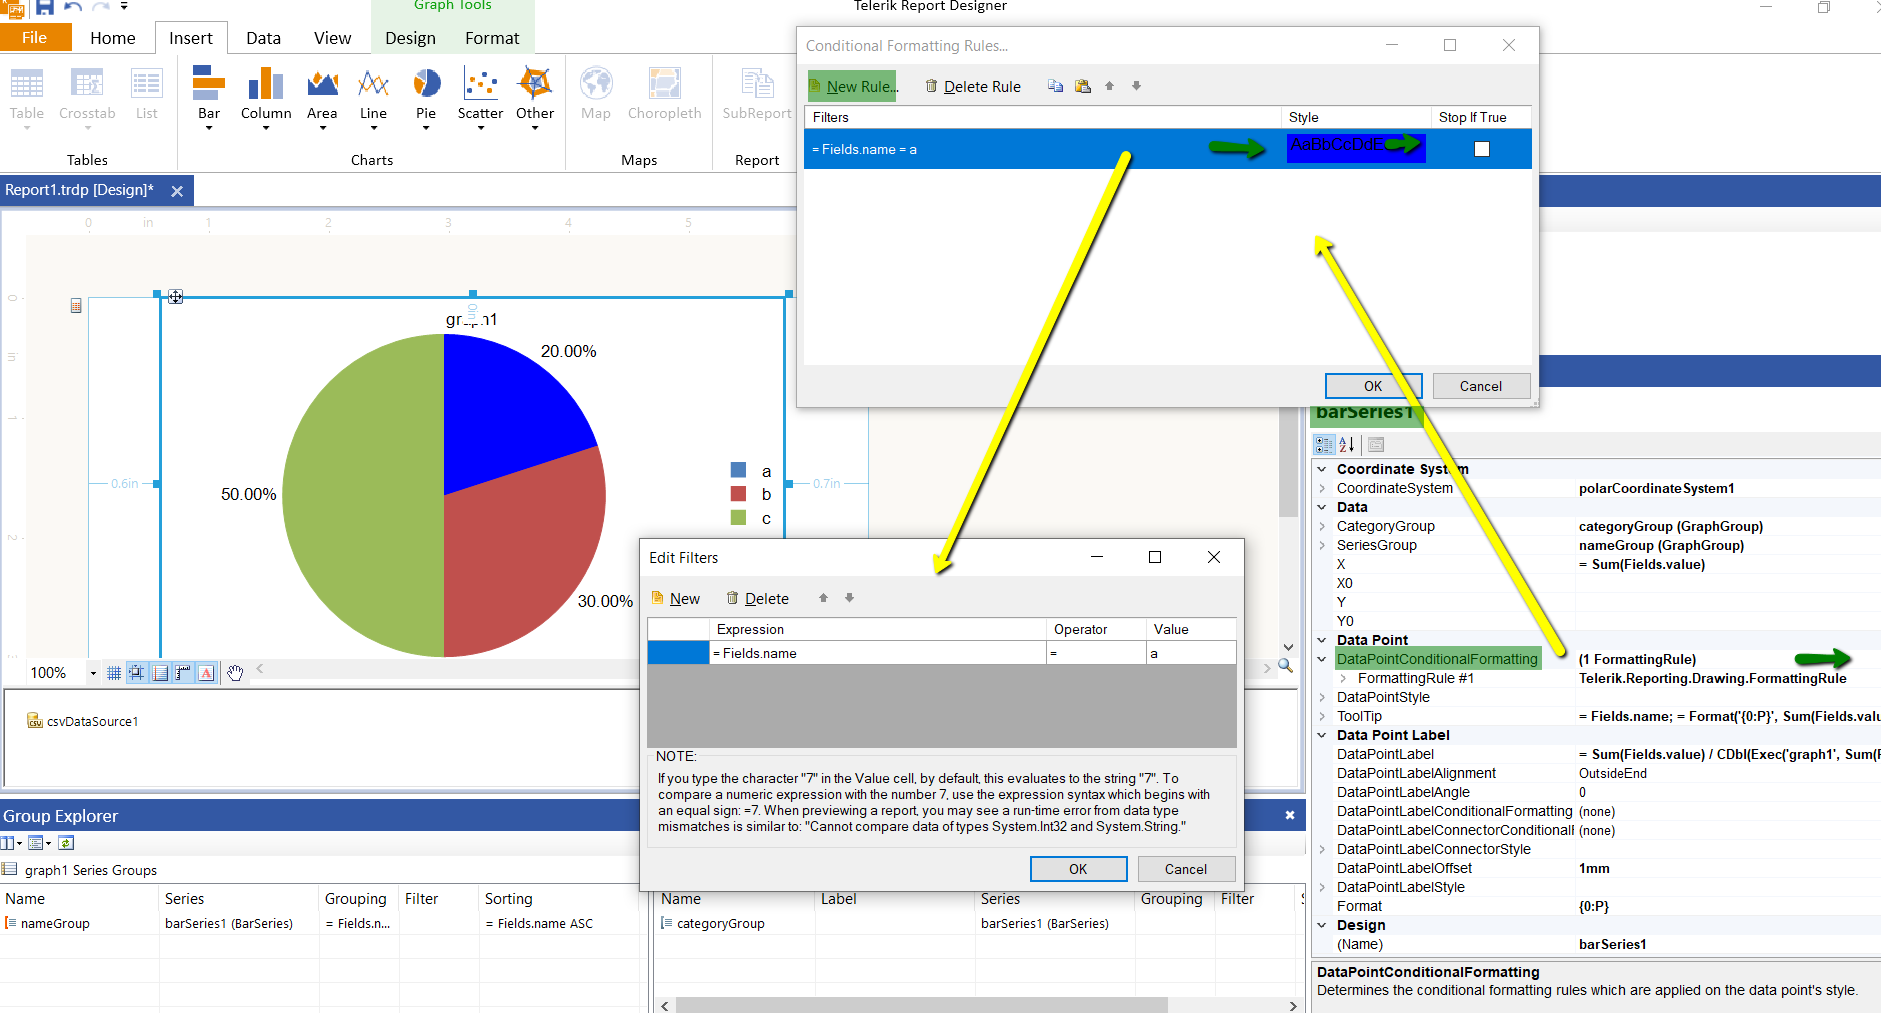Viewport: 1881px width, 1013px height.
Task: Click the Undo icon in the title bar
Action: click(73, 7)
